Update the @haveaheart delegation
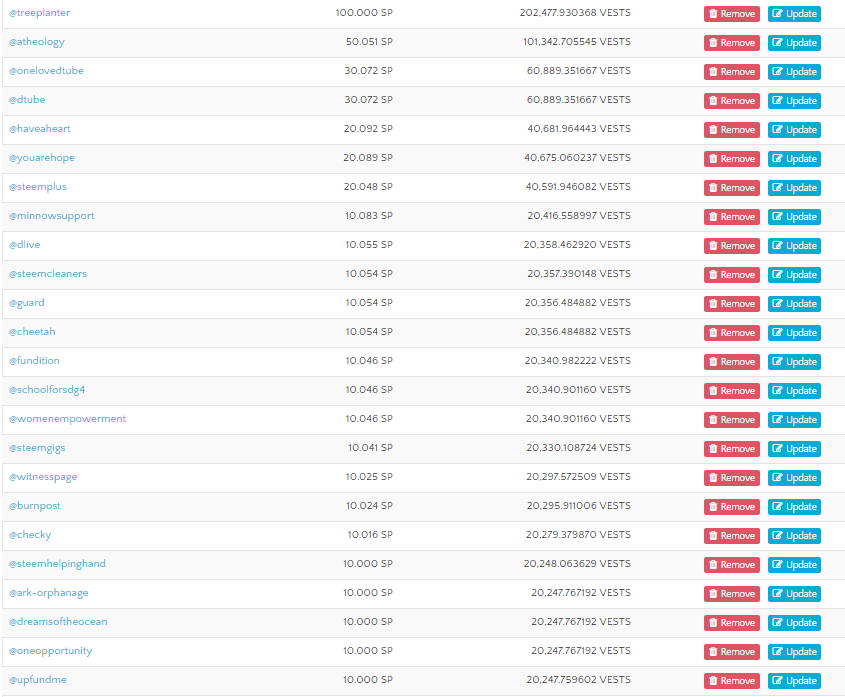Viewport: 845px width, 697px height. [794, 130]
